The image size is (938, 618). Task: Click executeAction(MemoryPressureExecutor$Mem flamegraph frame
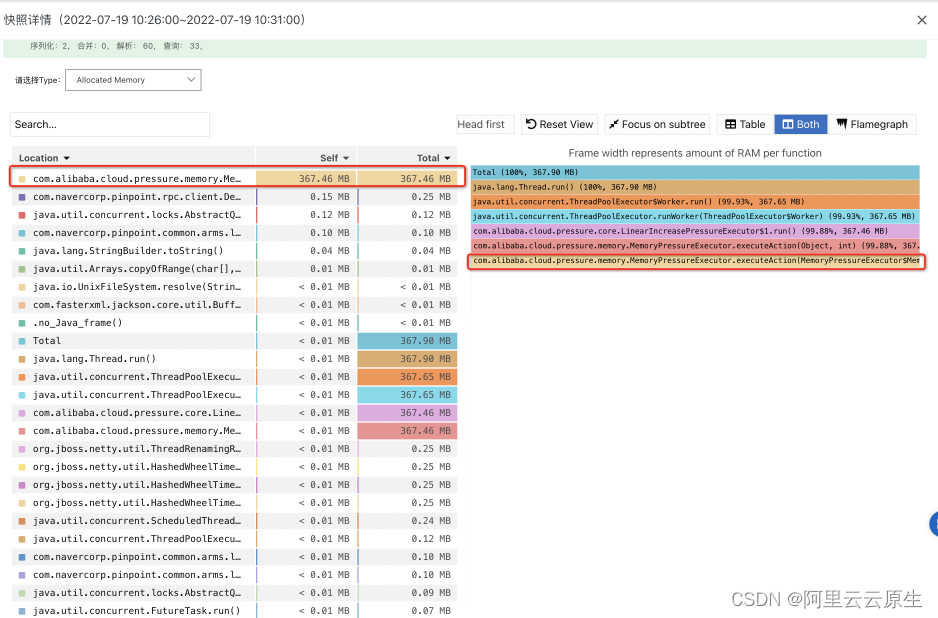(x=695, y=261)
